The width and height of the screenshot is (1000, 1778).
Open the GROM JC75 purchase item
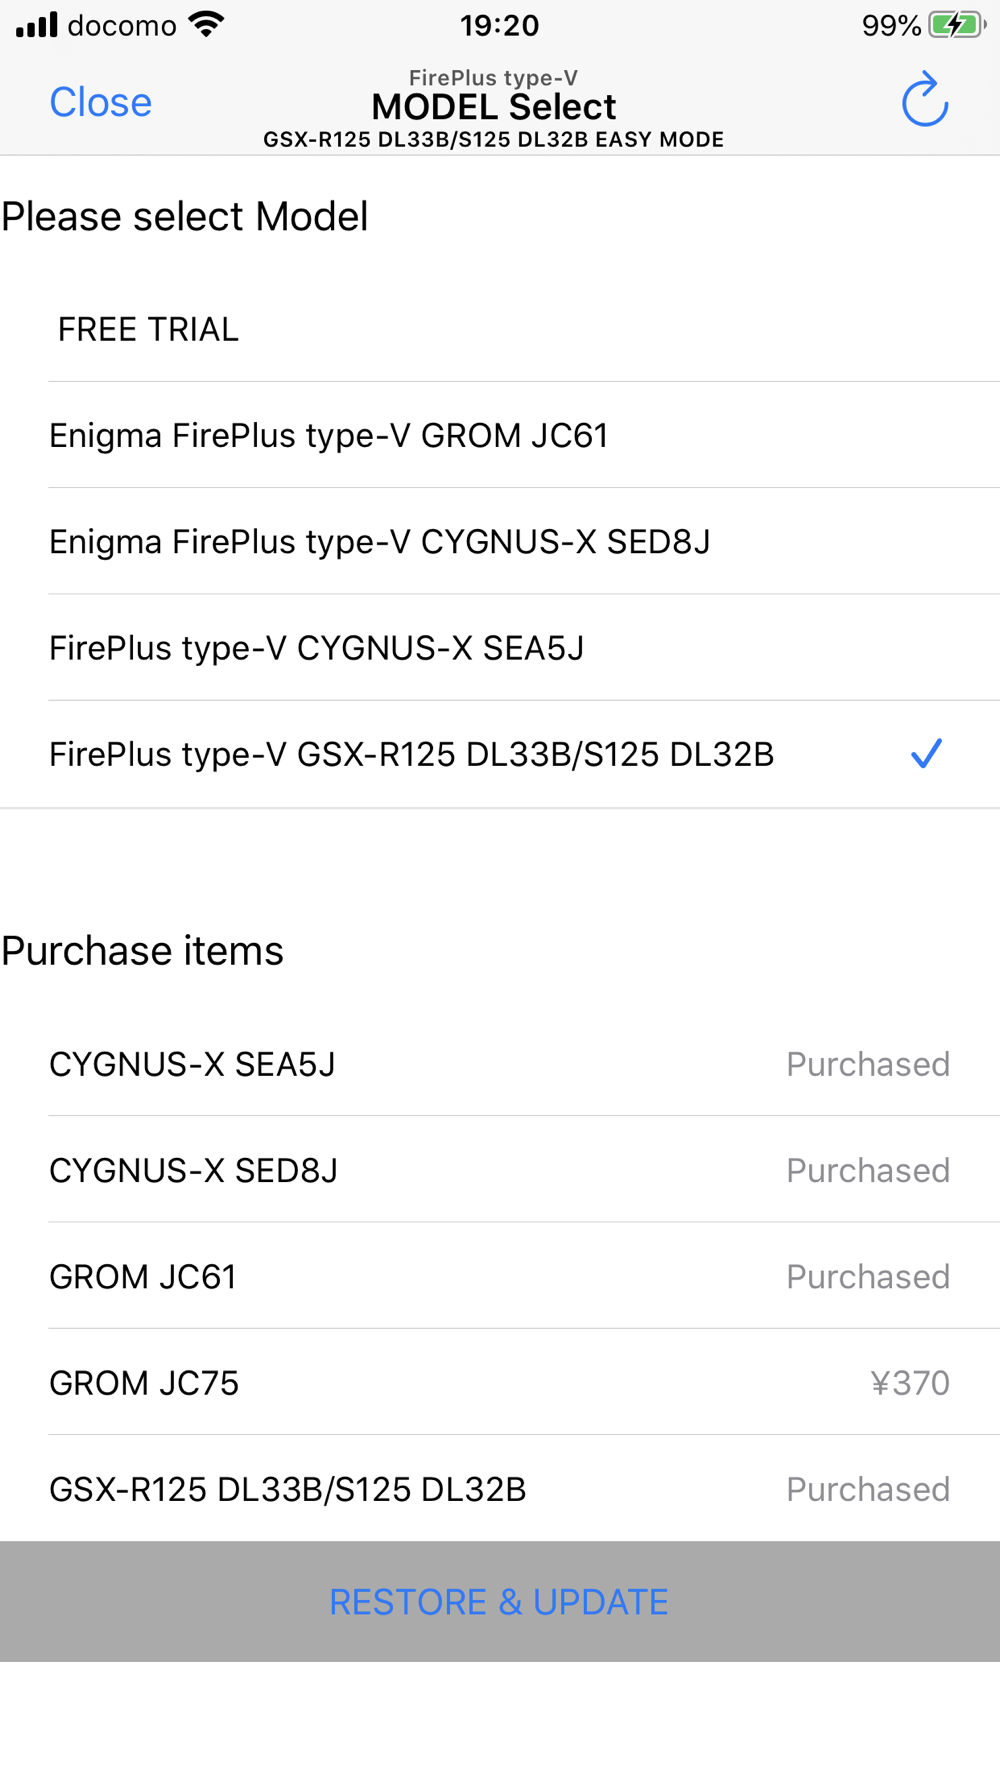pos(145,1383)
